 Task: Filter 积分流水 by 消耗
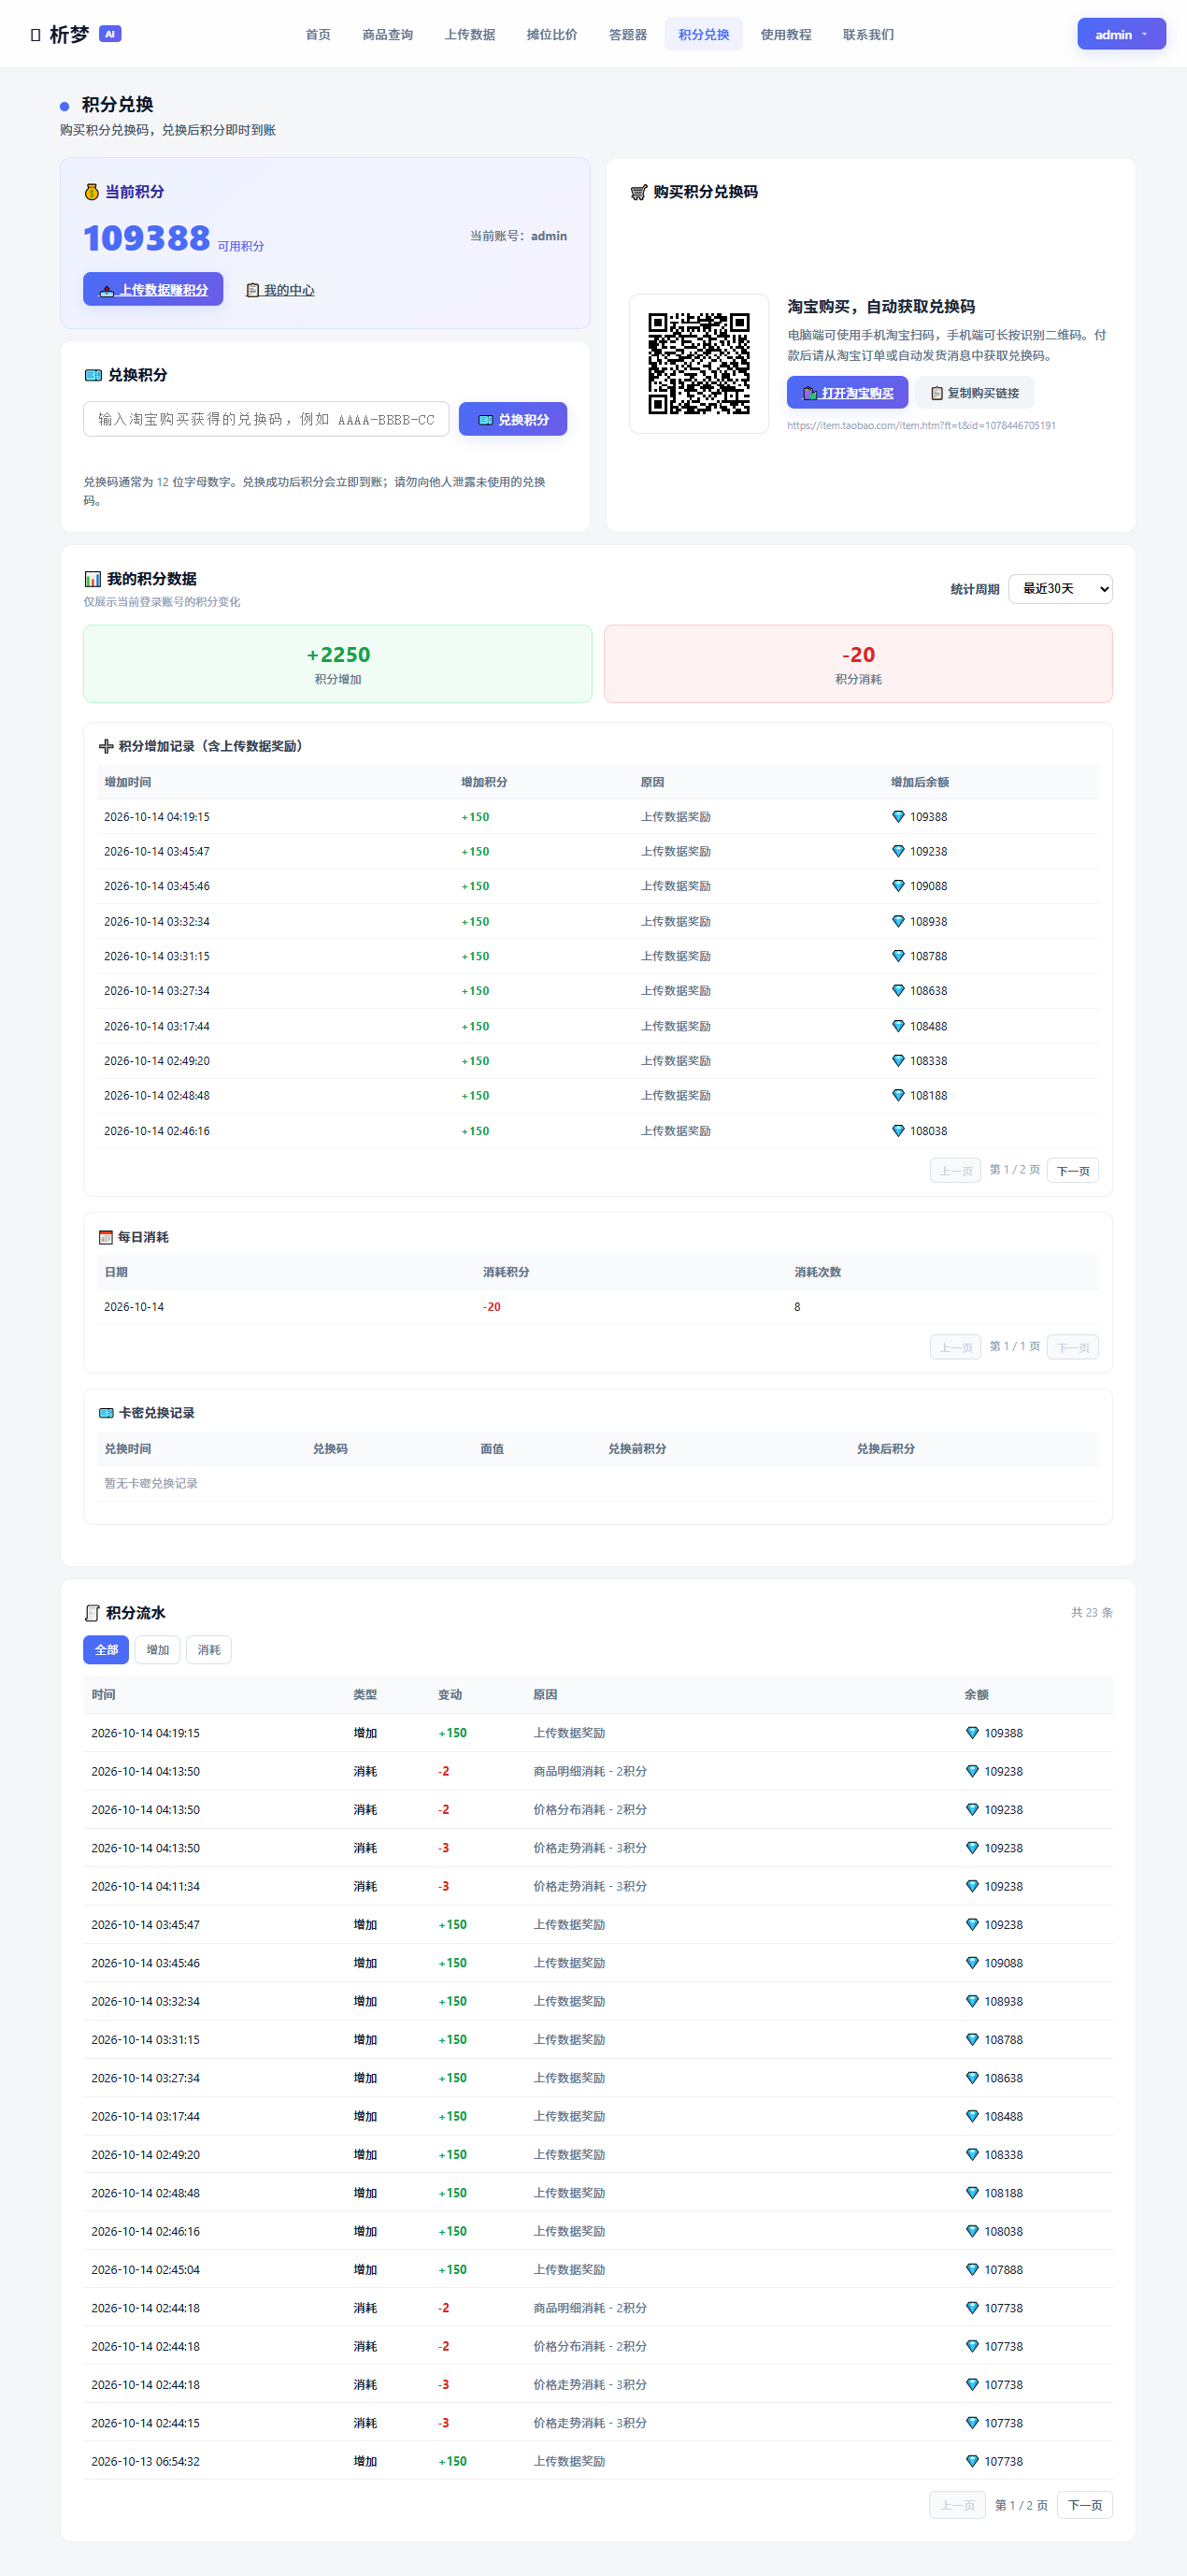pos(209,1650)
